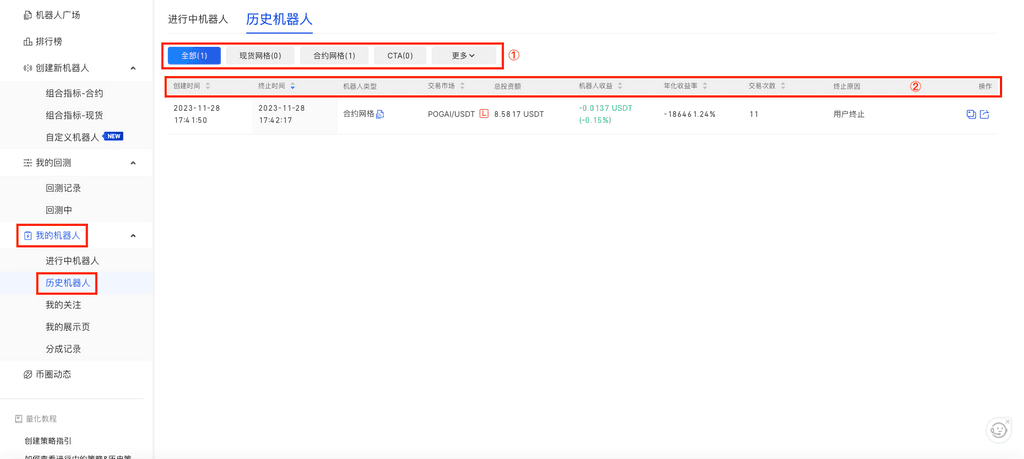Open the 更多 filter dropdown
Viewport: 1024px width, 459px height.
463,56
